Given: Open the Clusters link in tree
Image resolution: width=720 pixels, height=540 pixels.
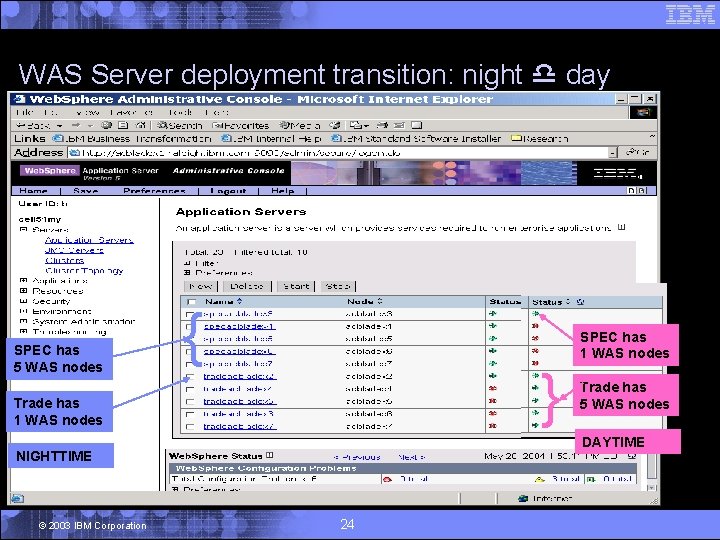Looking at the screenshot, I should click(x=64, y=260).
